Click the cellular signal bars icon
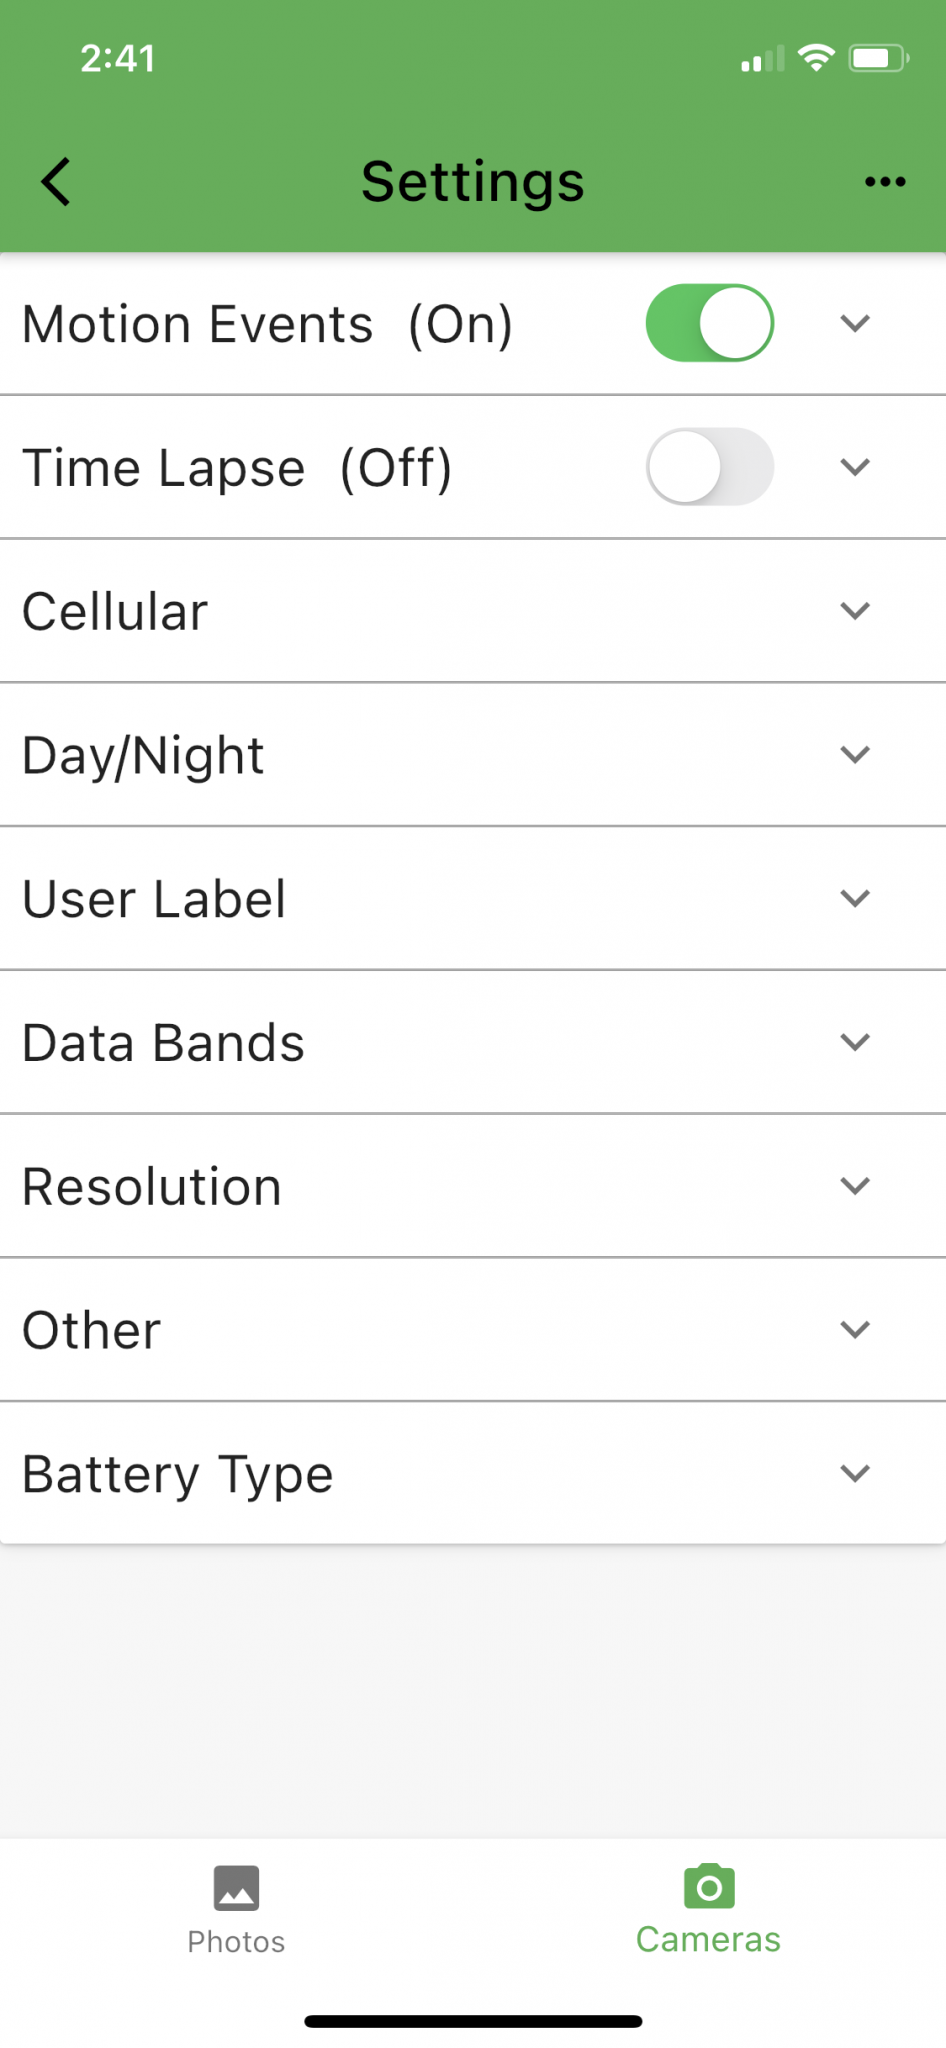Image resolution: width=946 pixels, height=2048 pixels. click(x=762, y=59)
